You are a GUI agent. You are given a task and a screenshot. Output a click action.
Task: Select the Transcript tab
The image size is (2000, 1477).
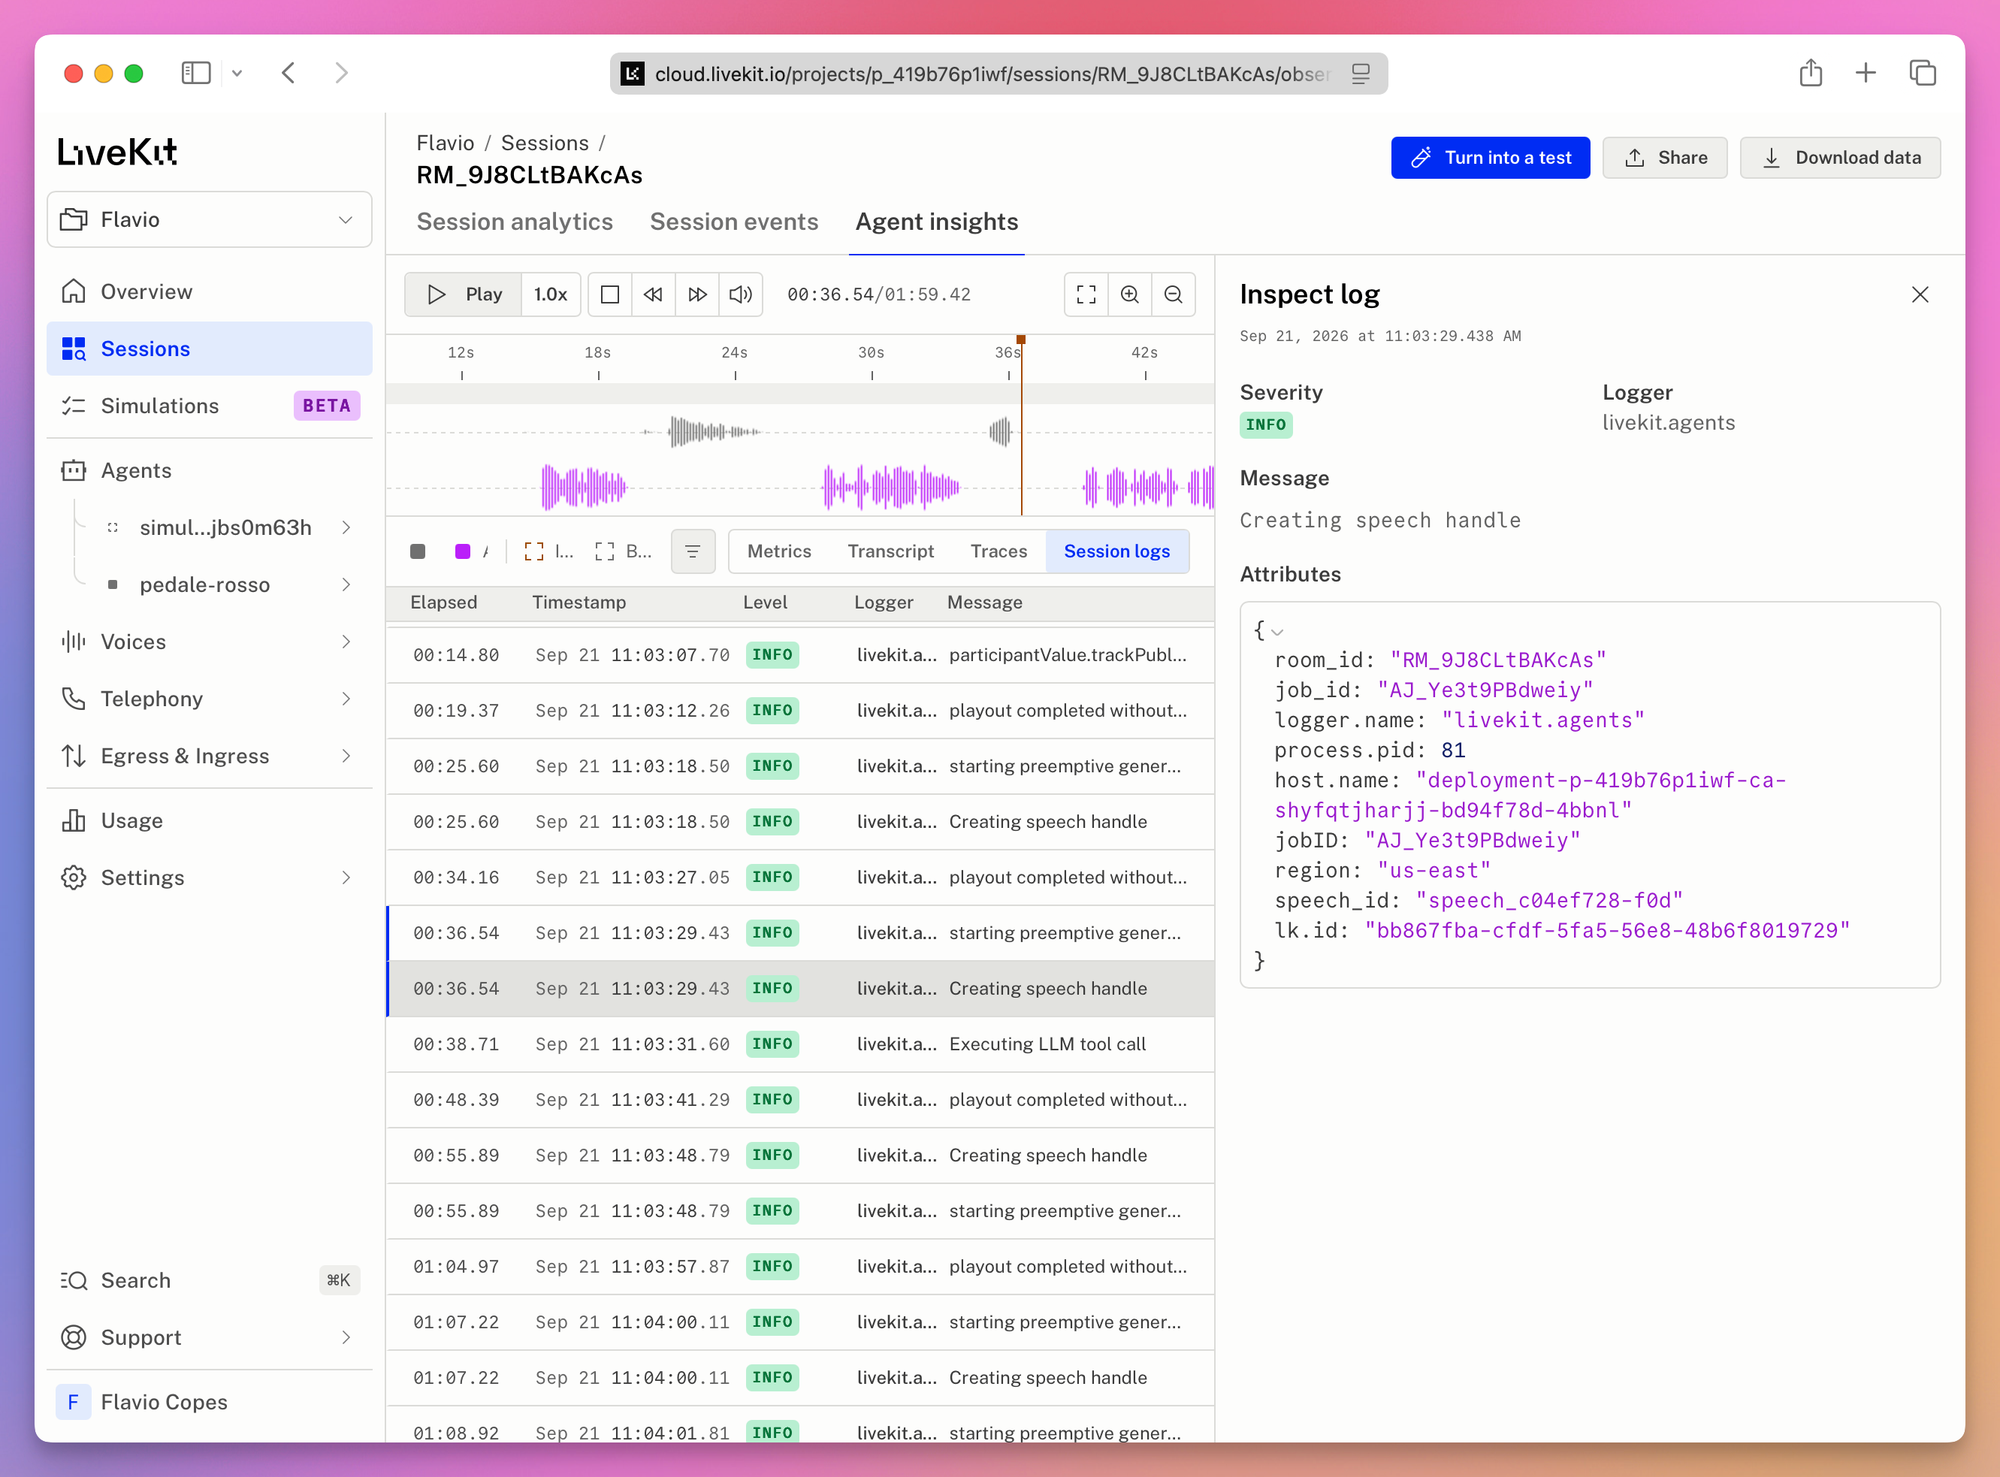coord(891,551)
